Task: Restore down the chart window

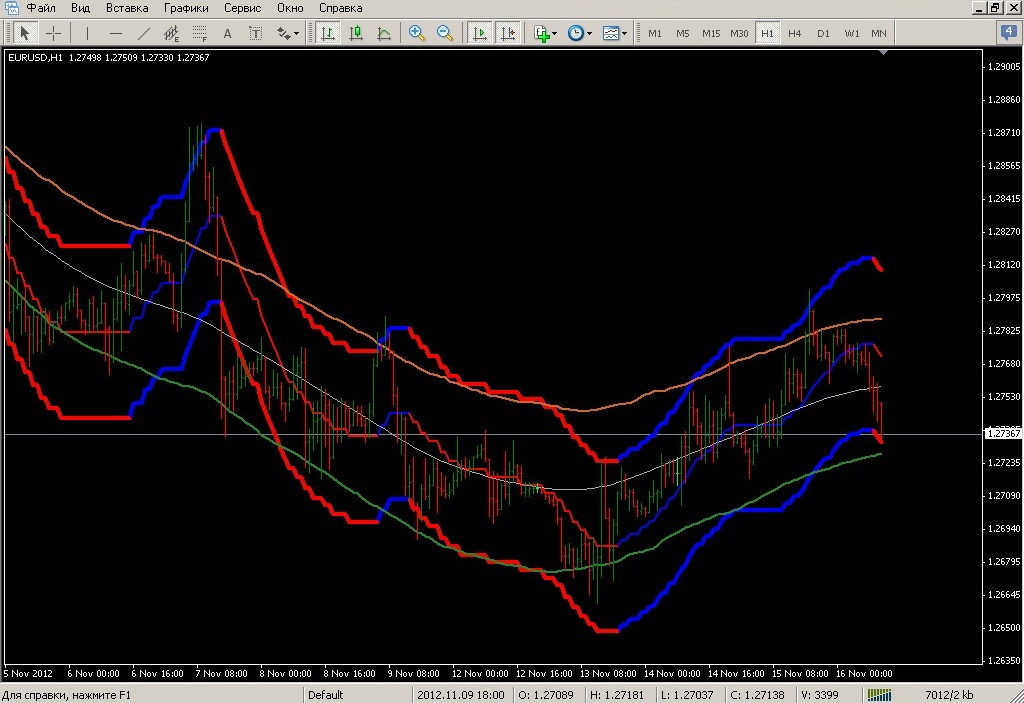Action: [996, 8]
